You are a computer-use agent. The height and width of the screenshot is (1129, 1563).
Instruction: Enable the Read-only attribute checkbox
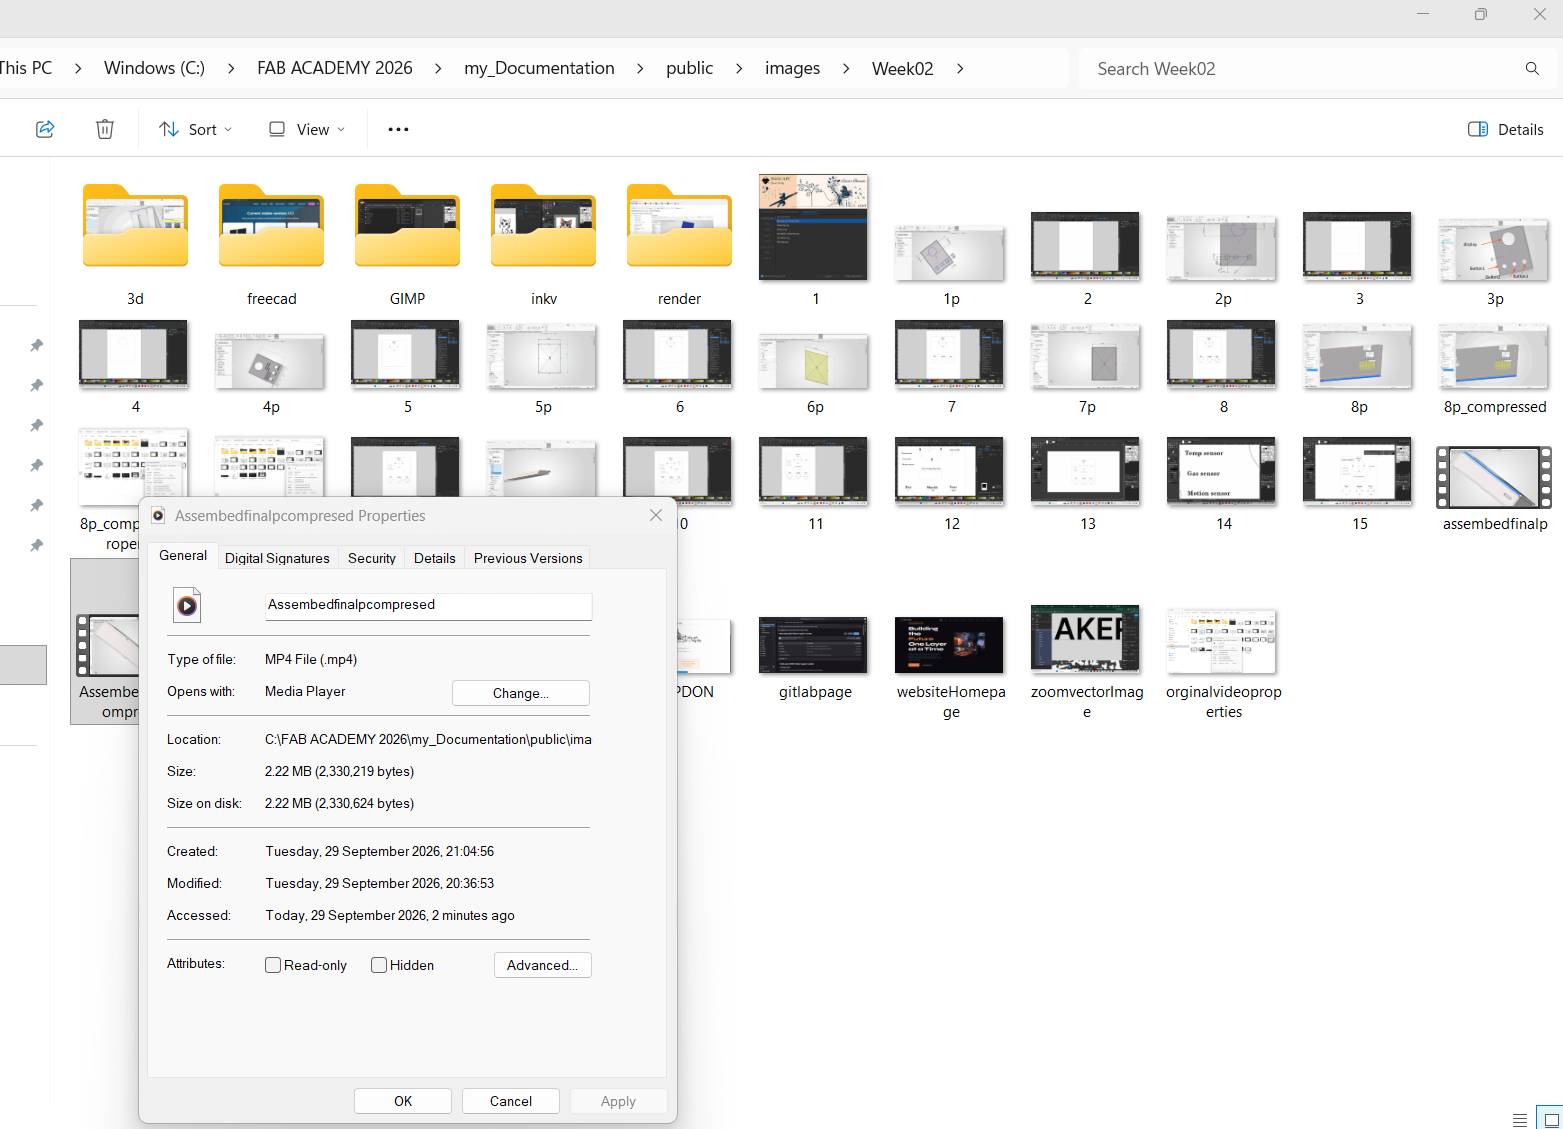pos(273,965)
